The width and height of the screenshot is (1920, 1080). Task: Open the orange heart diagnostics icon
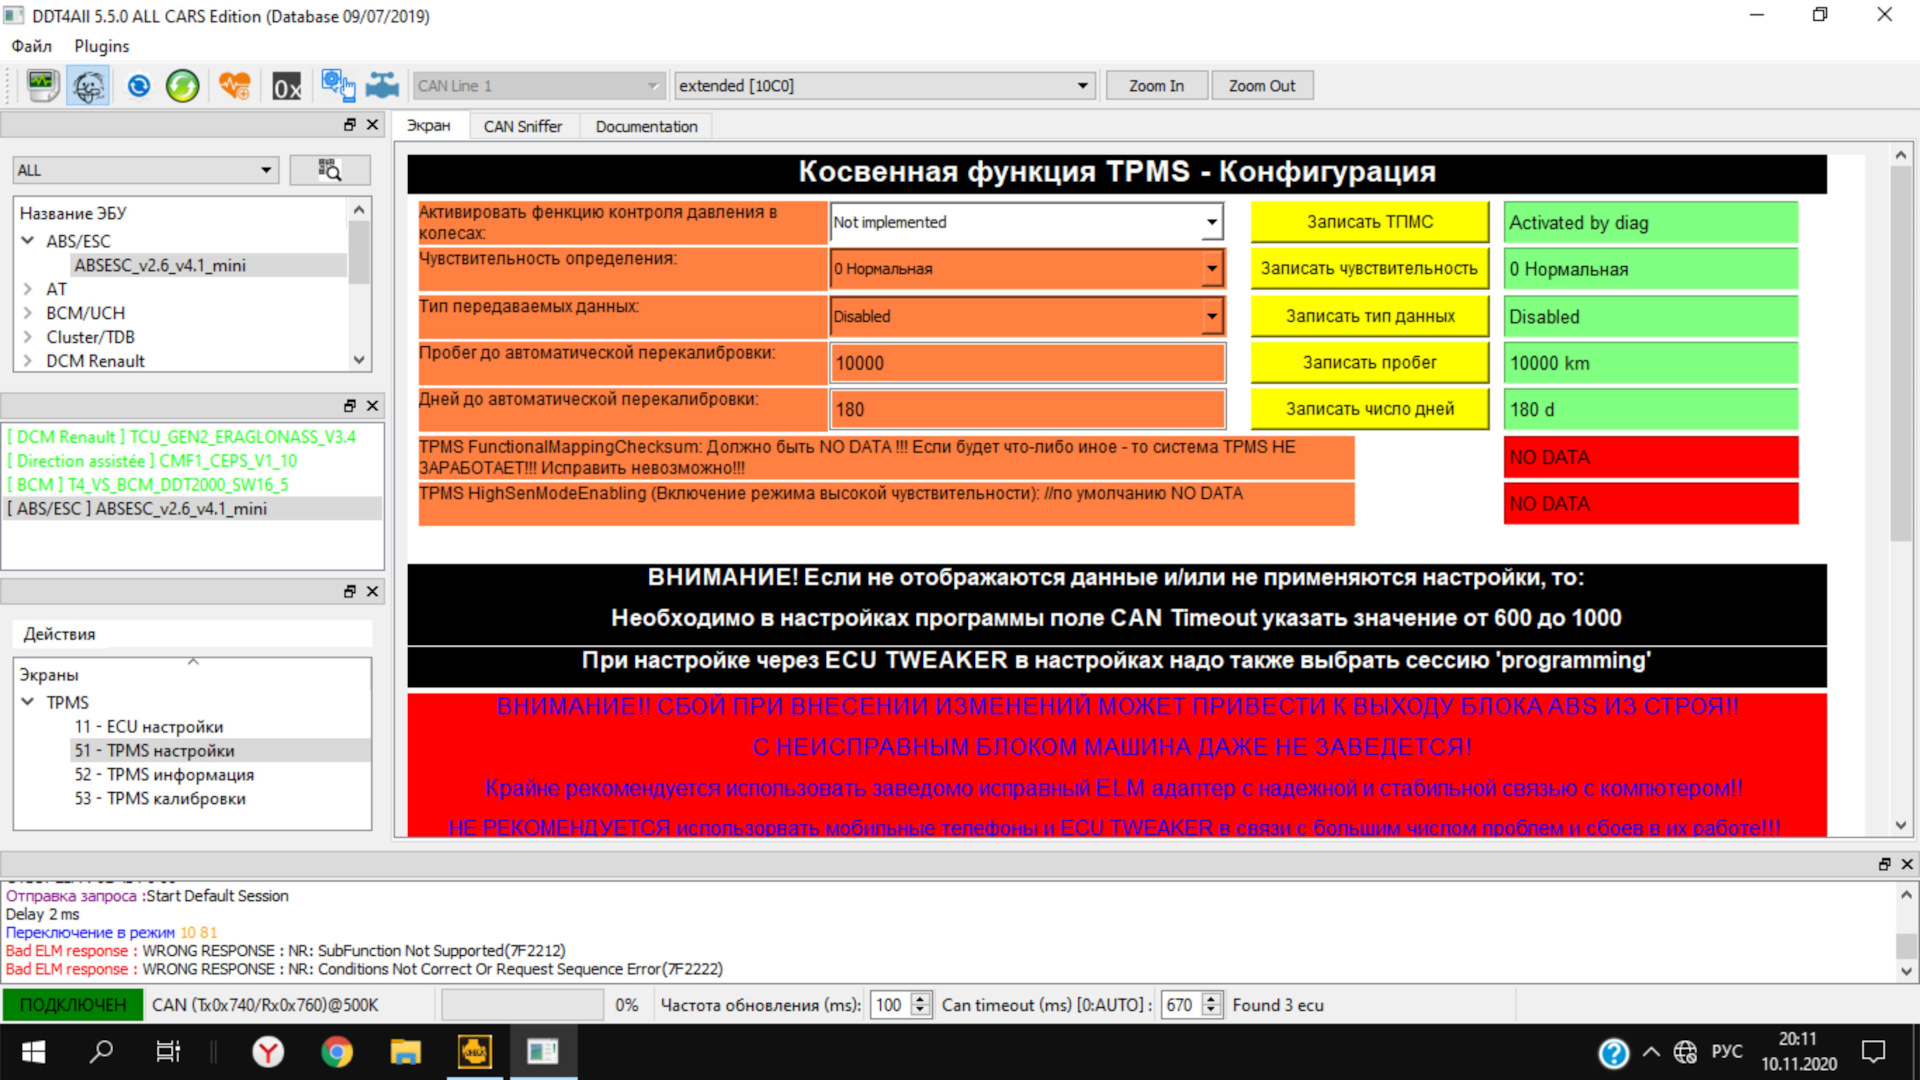[235, 86]
